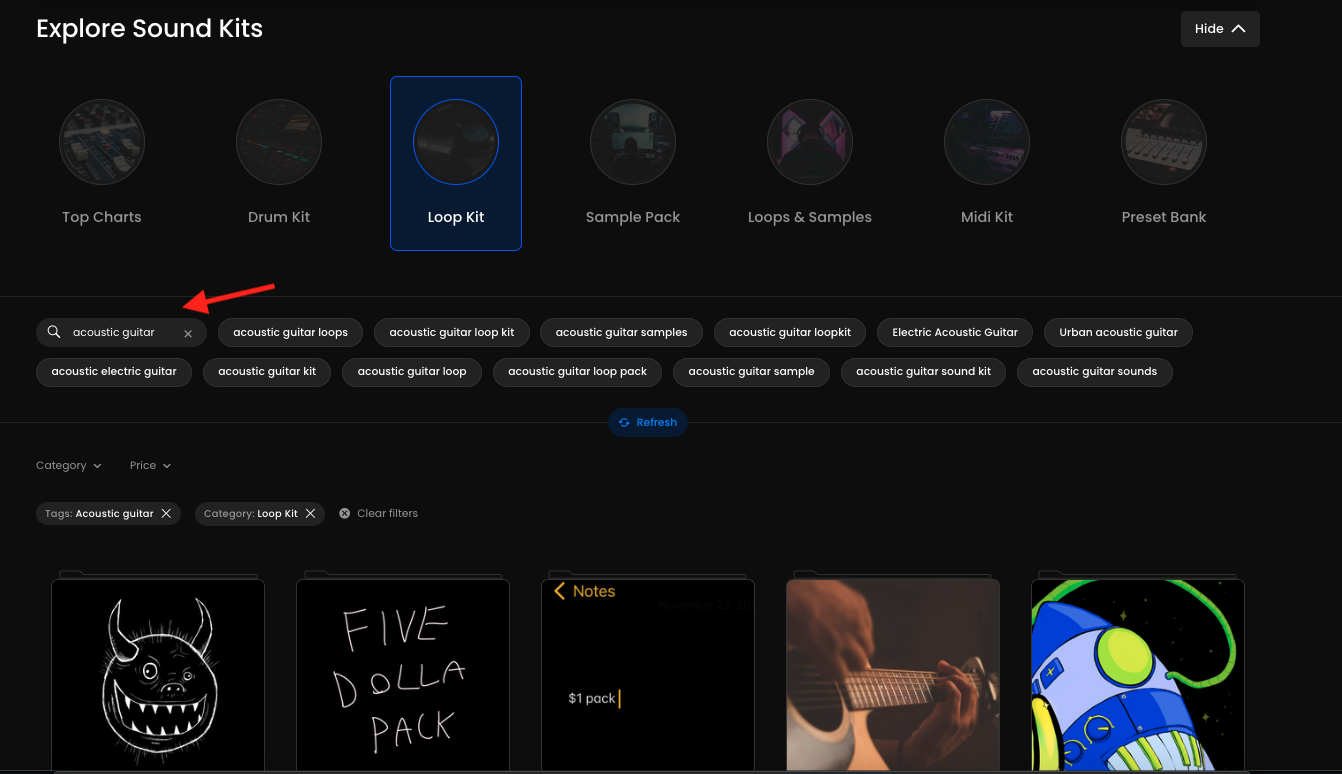
Task: Pick the 'acoustic guitar loops' suggestion chip
Action: (x=290, y=332)
